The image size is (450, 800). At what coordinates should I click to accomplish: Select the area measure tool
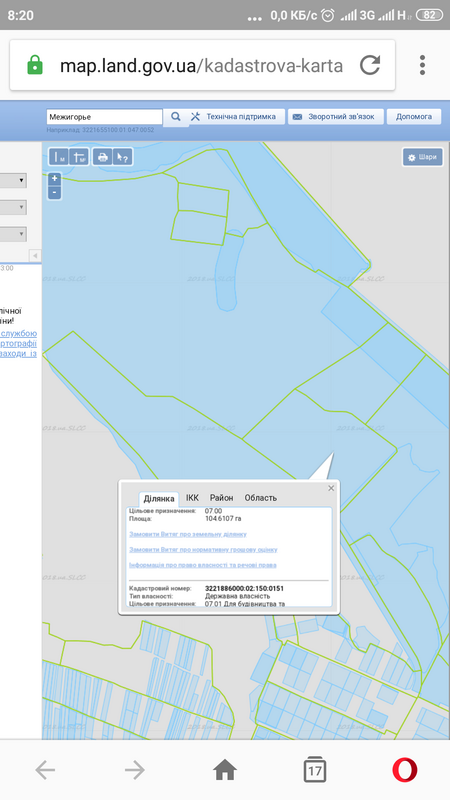(79, 157)
